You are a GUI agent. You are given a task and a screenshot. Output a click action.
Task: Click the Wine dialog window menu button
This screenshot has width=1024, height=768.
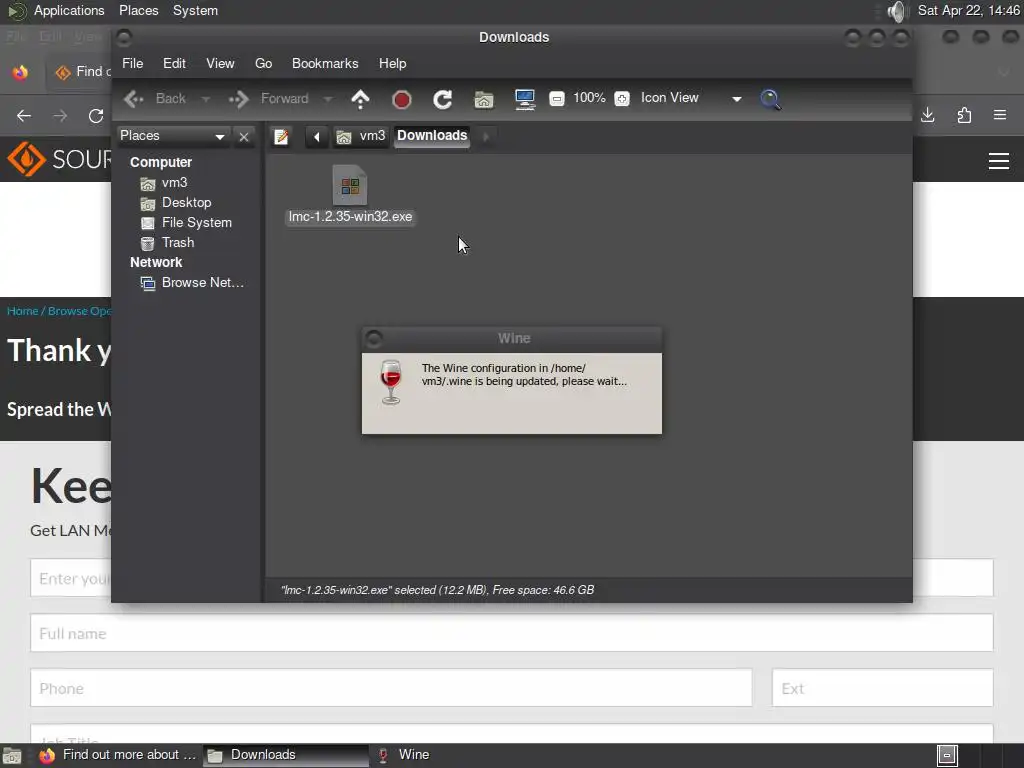tap(374, 338)
